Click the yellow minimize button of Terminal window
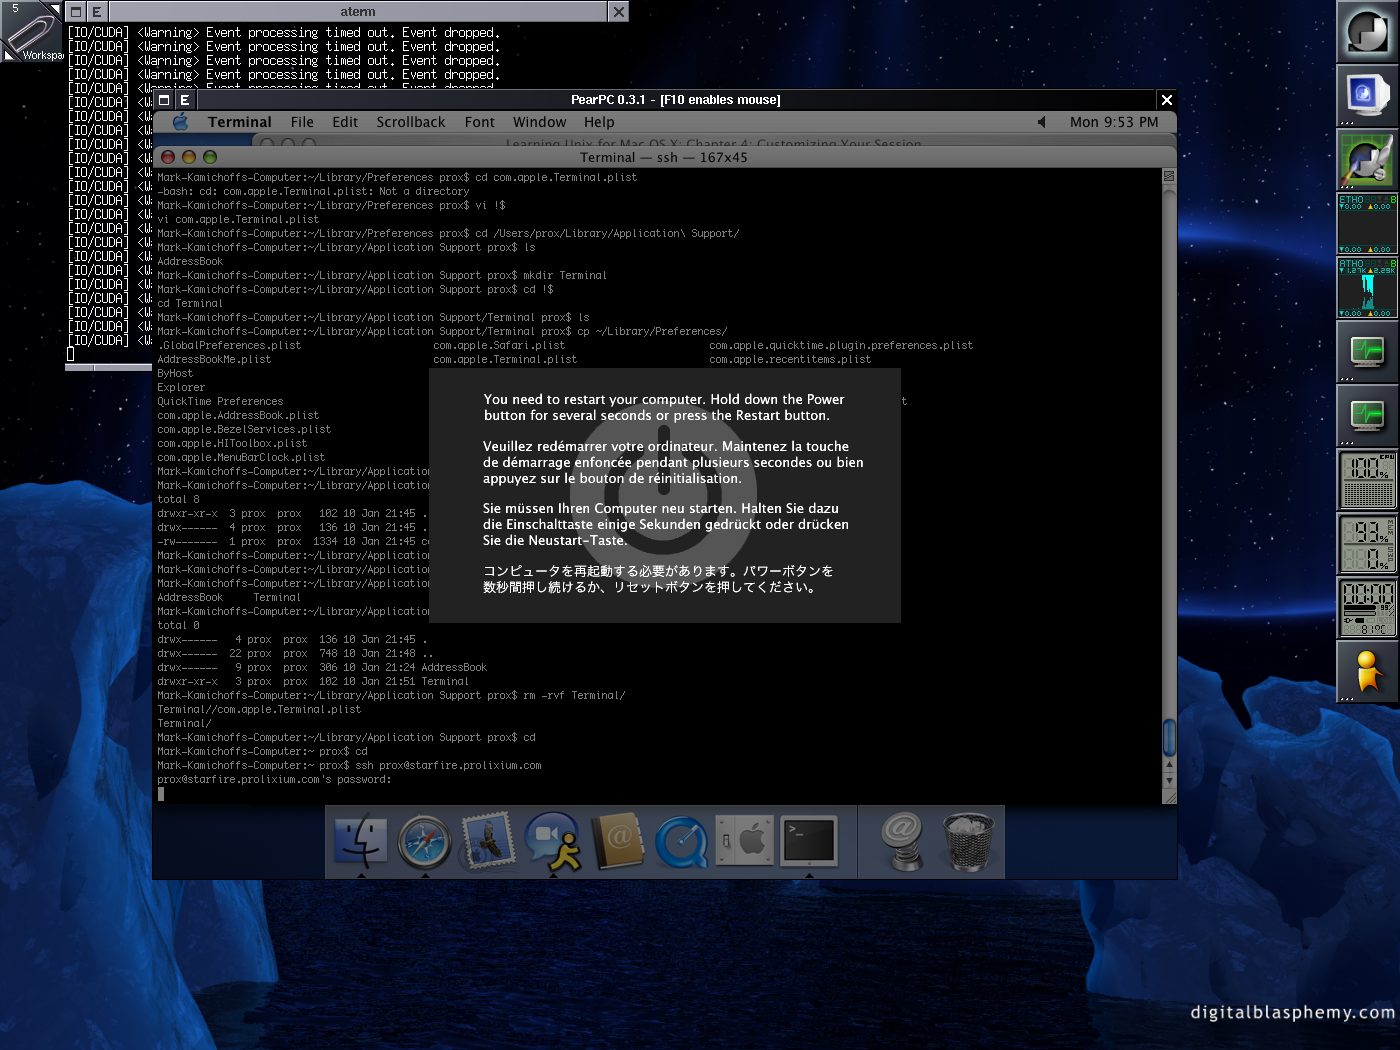Screen dimensions: 1400x1050 click(x=189, y=157)
